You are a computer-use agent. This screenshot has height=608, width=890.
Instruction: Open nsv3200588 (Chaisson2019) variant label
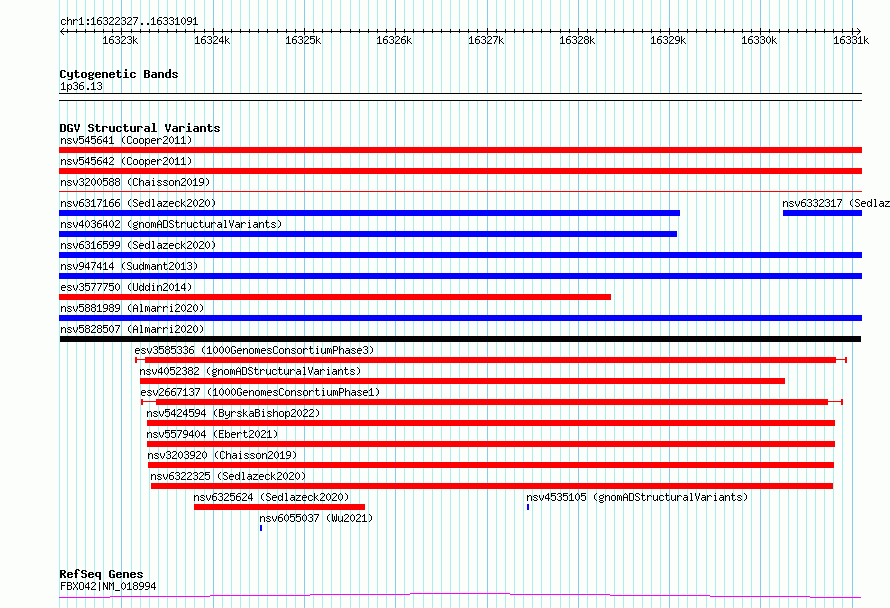[x=135, y=182]
